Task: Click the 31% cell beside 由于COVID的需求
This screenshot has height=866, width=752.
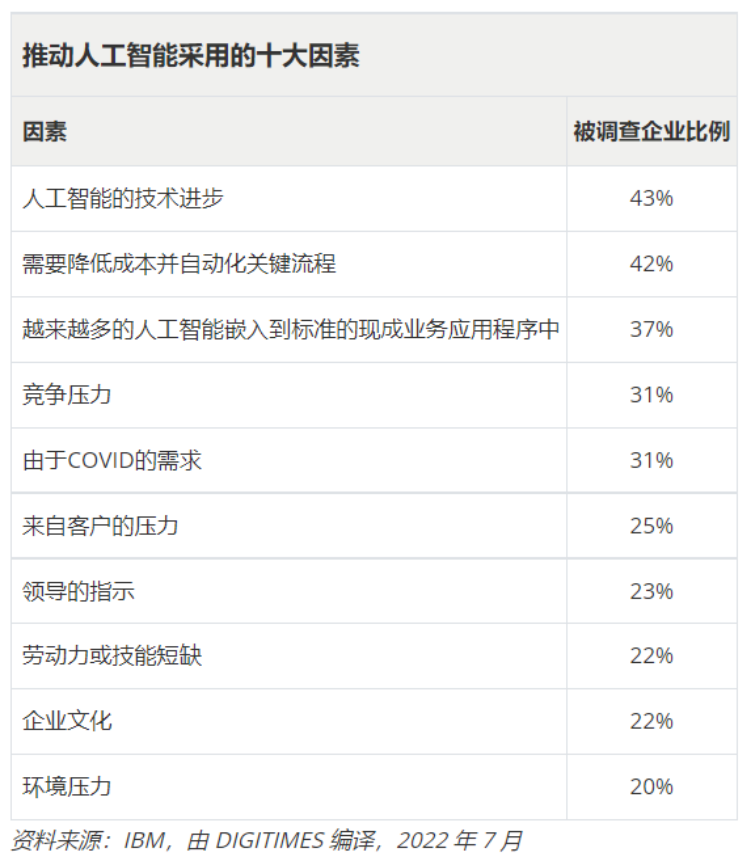Action: pos(652,460)
